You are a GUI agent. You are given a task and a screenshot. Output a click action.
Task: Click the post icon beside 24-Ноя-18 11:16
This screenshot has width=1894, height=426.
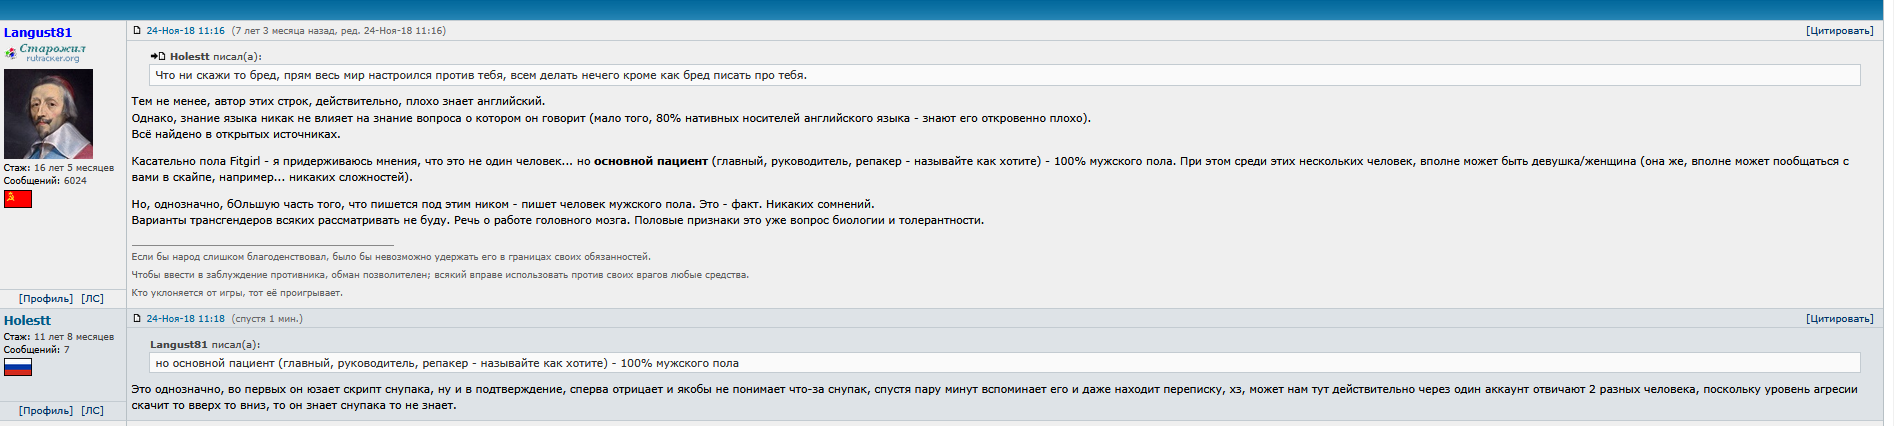(137, 31)
